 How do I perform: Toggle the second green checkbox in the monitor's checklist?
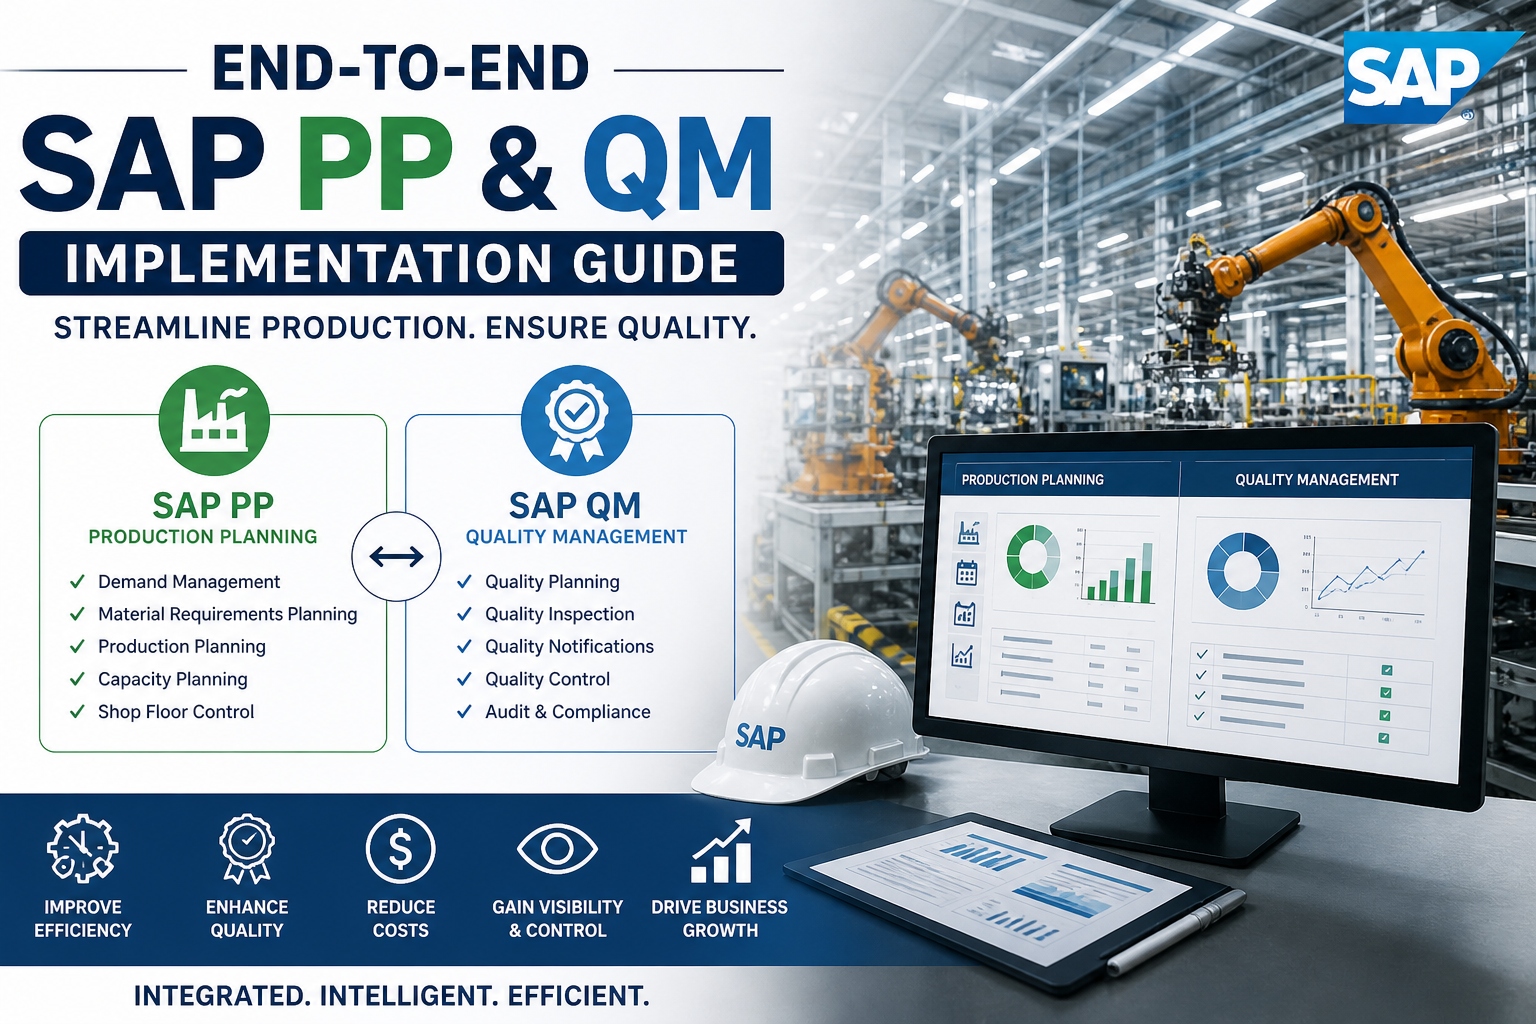coord(1386,692)
